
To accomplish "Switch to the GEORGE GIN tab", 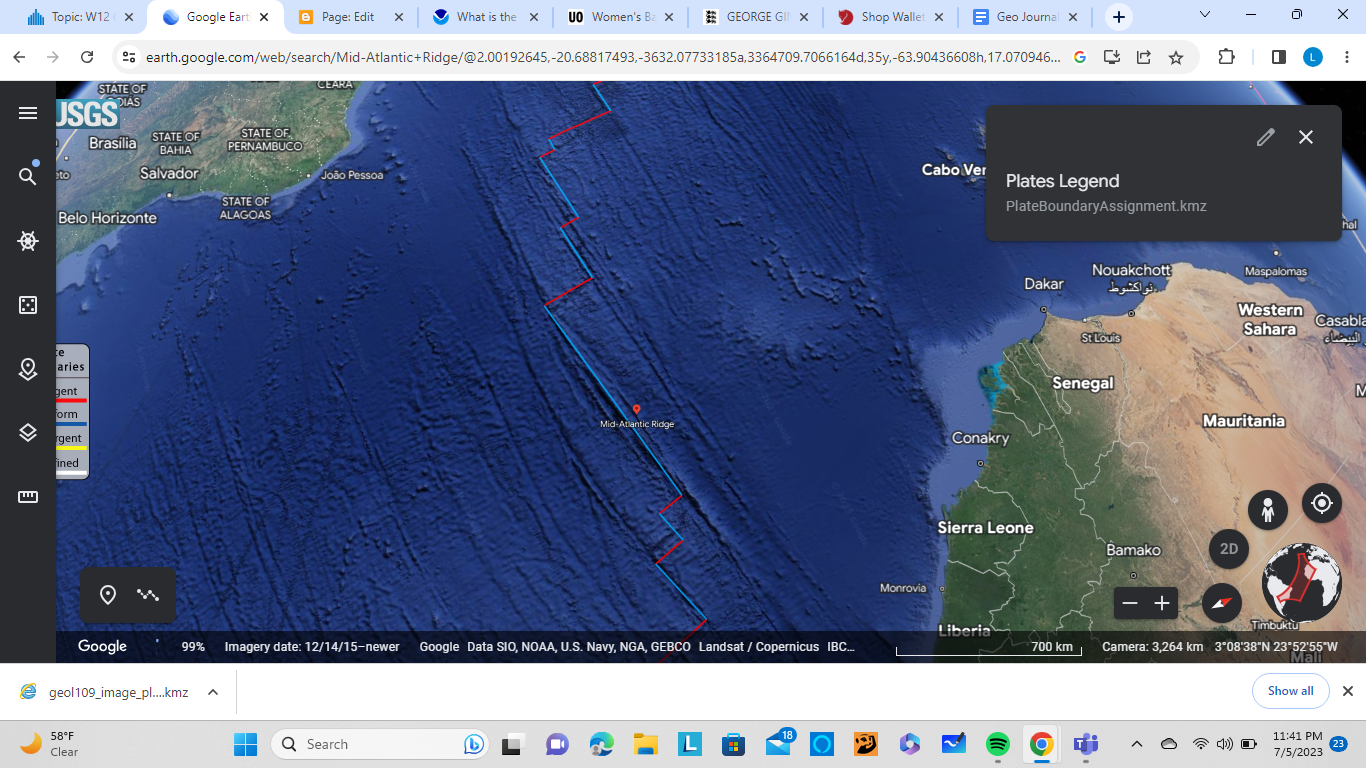I will 756,17.
